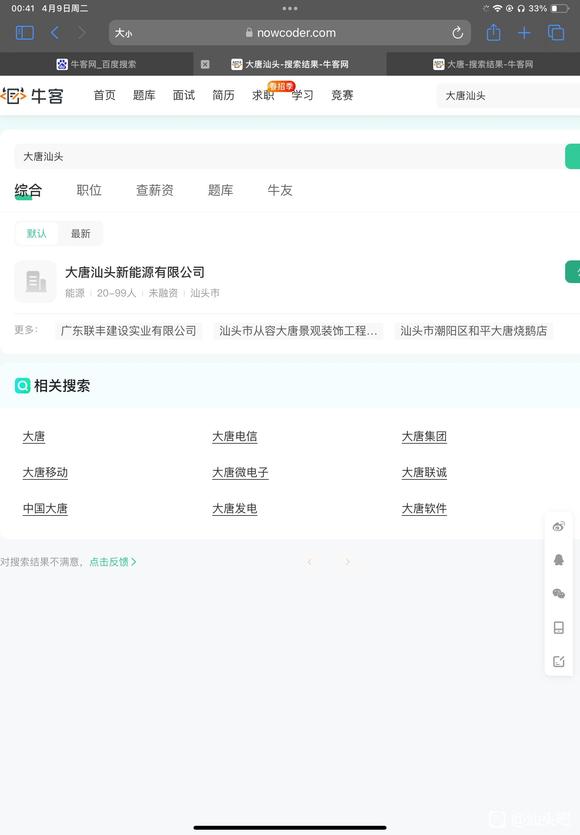Go to previous results page arrow
Screen dimensions: 580x835
[309, 562]
